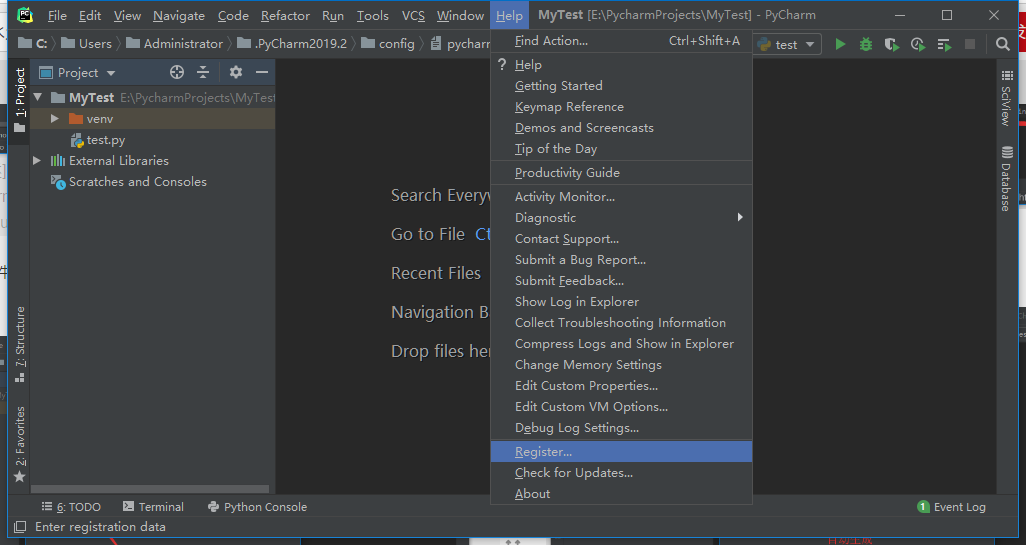Open the VCS menu
Image resolution: width=1026 pixels, height=545 pixels.
pos(413,15)
